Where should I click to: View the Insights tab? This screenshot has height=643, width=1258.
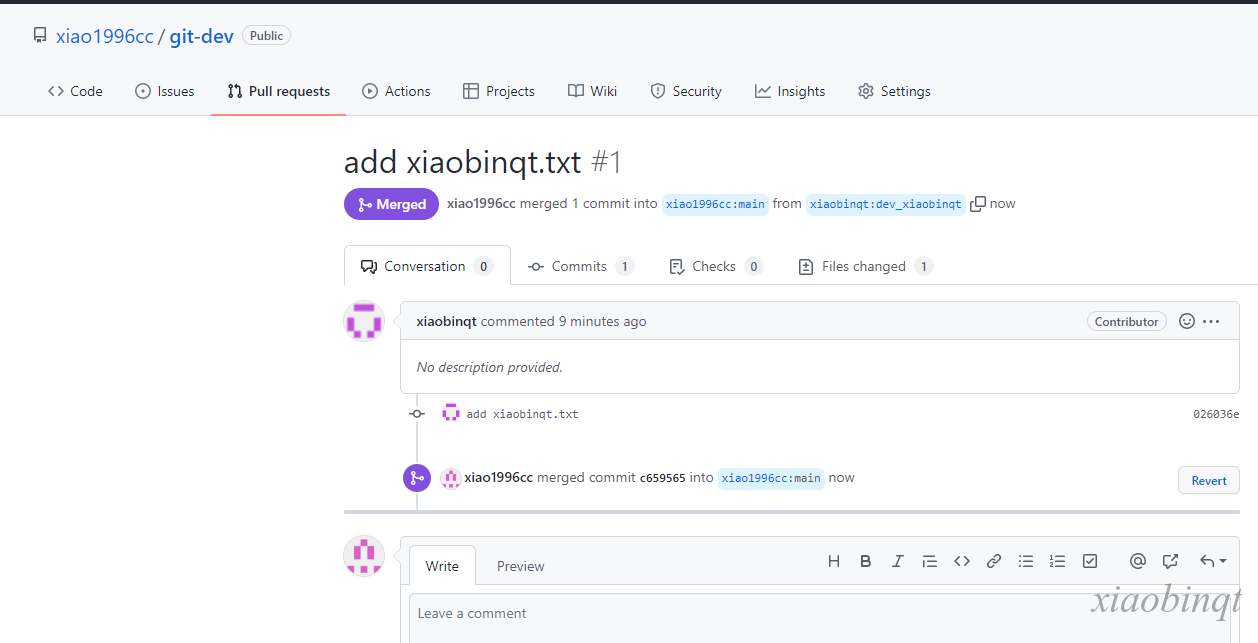tap(790, 91)
